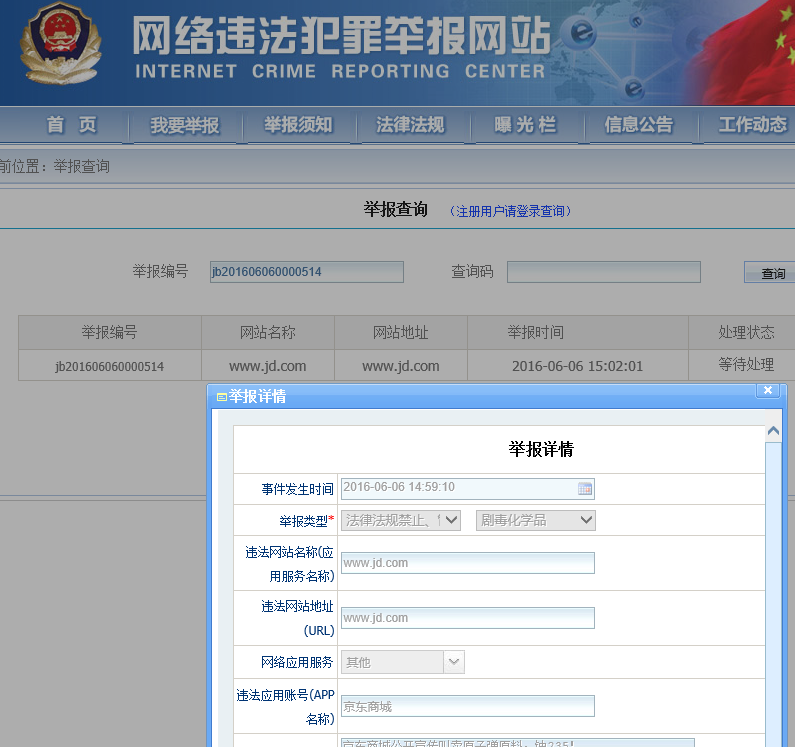Open the 剧毒化学品 subtype dropdown

click(535, 520)
